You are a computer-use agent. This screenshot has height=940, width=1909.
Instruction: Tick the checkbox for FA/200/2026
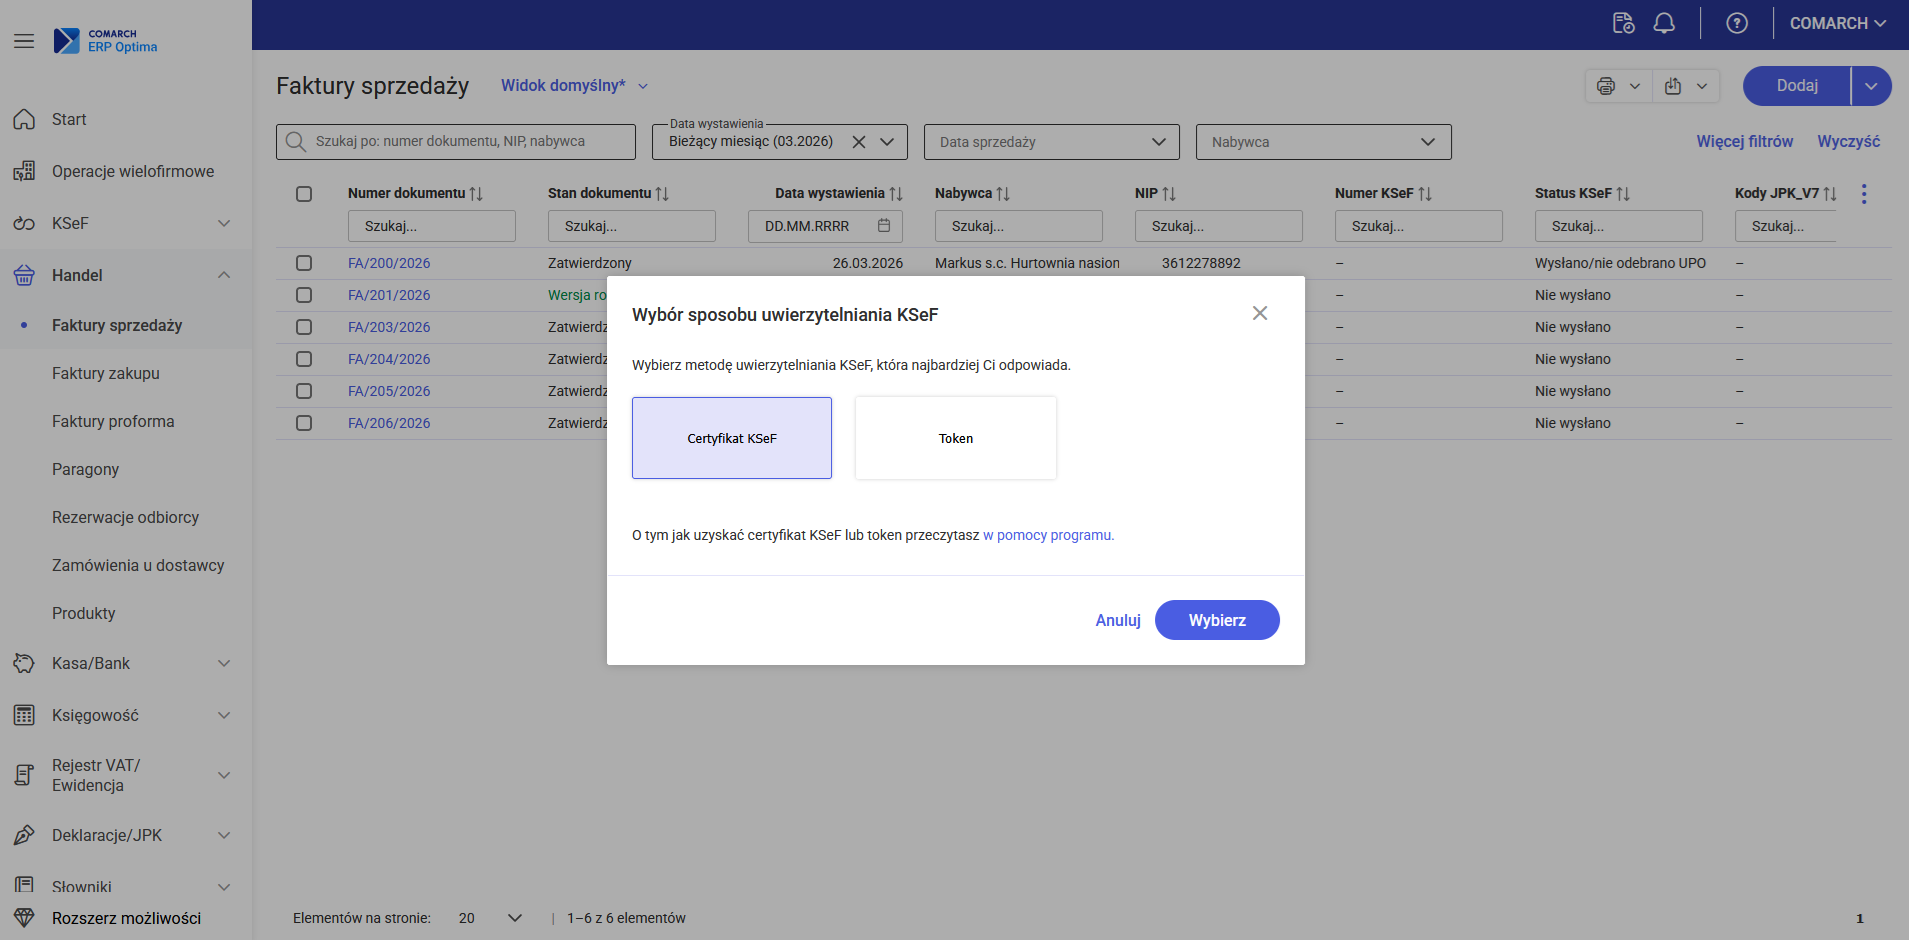(x=304, y=263)
